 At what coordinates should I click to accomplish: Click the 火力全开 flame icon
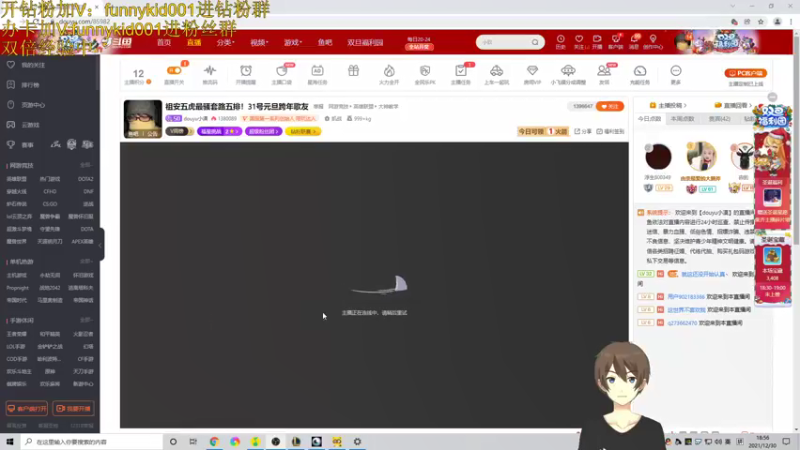coord(389,70)
